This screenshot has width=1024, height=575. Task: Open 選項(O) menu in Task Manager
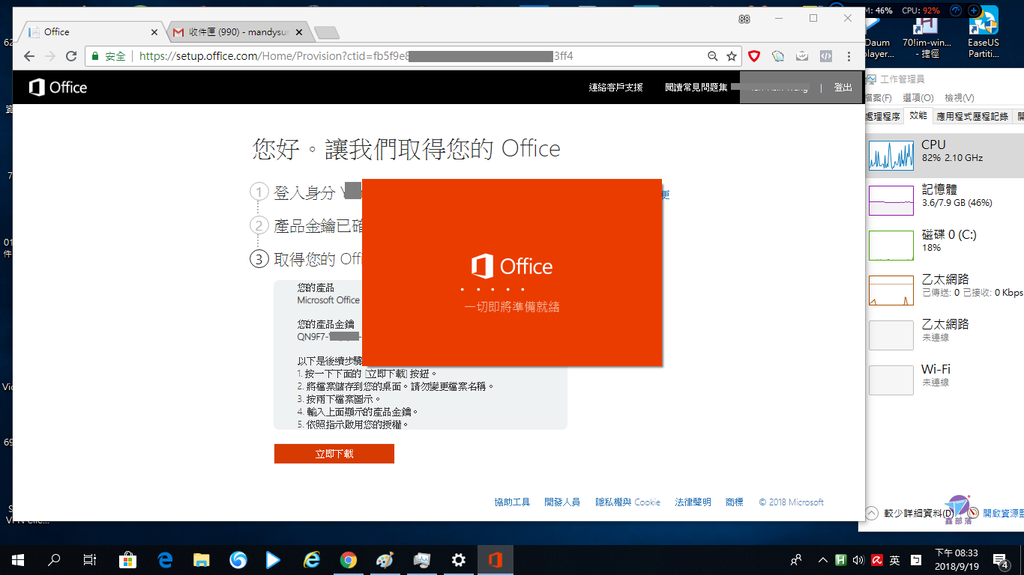[x=918, y=97]
